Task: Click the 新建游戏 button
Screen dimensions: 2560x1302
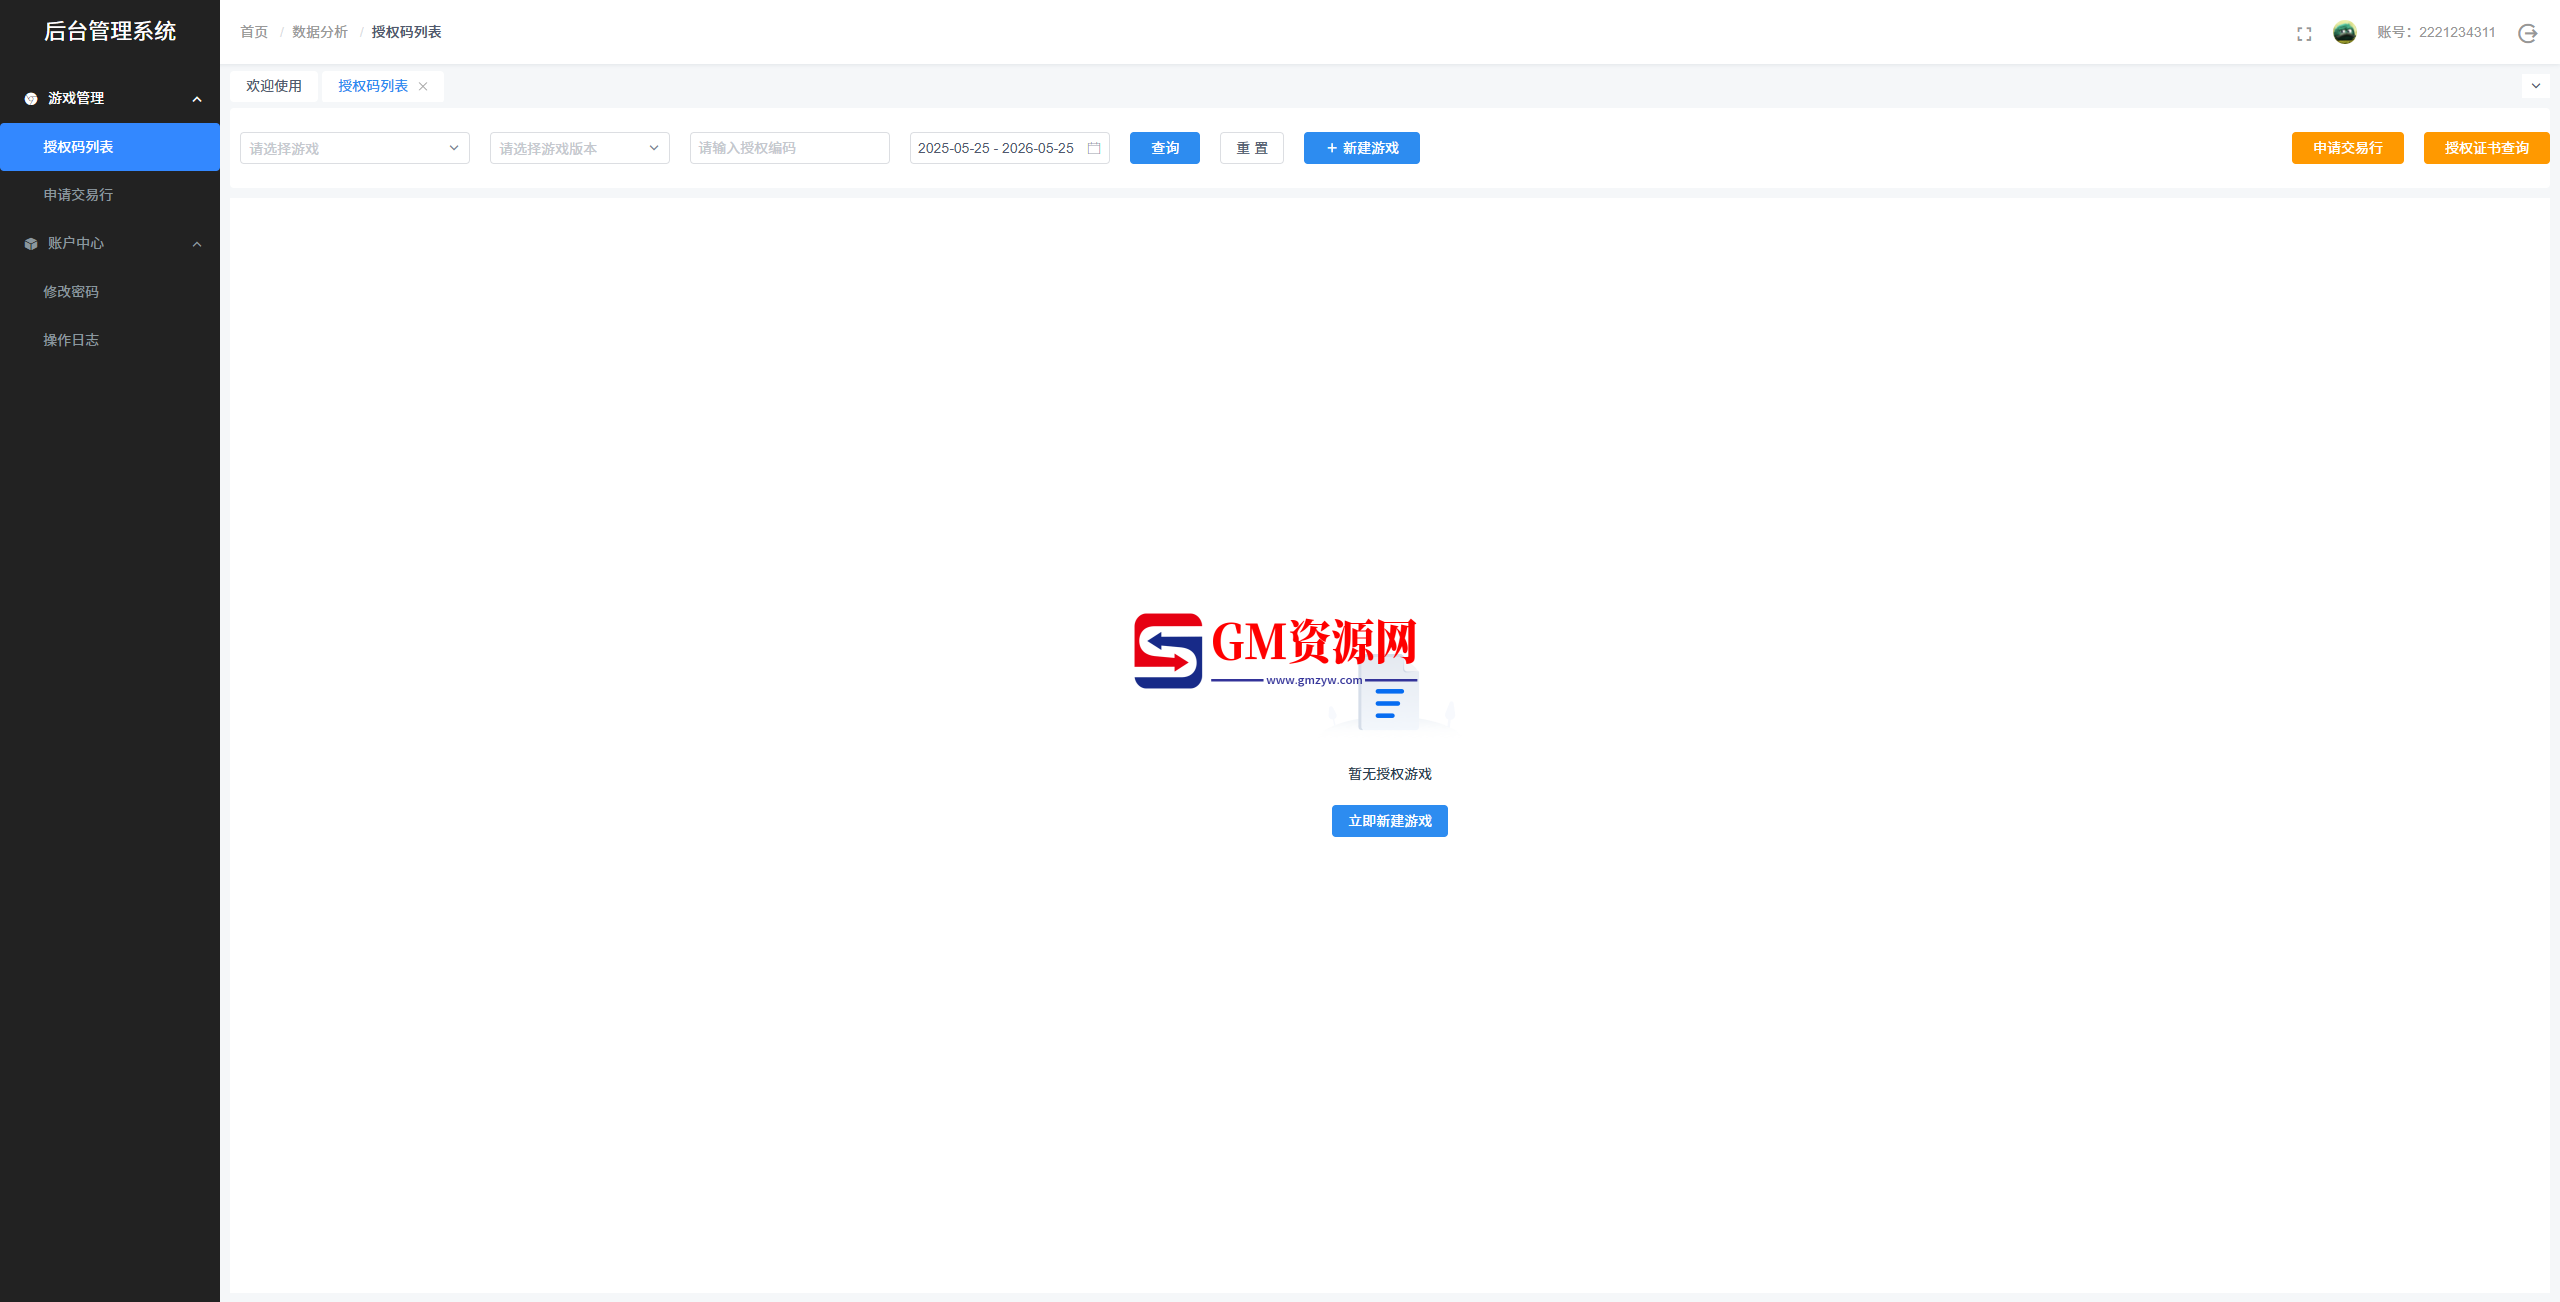Action: click(x=1362, y=148)
